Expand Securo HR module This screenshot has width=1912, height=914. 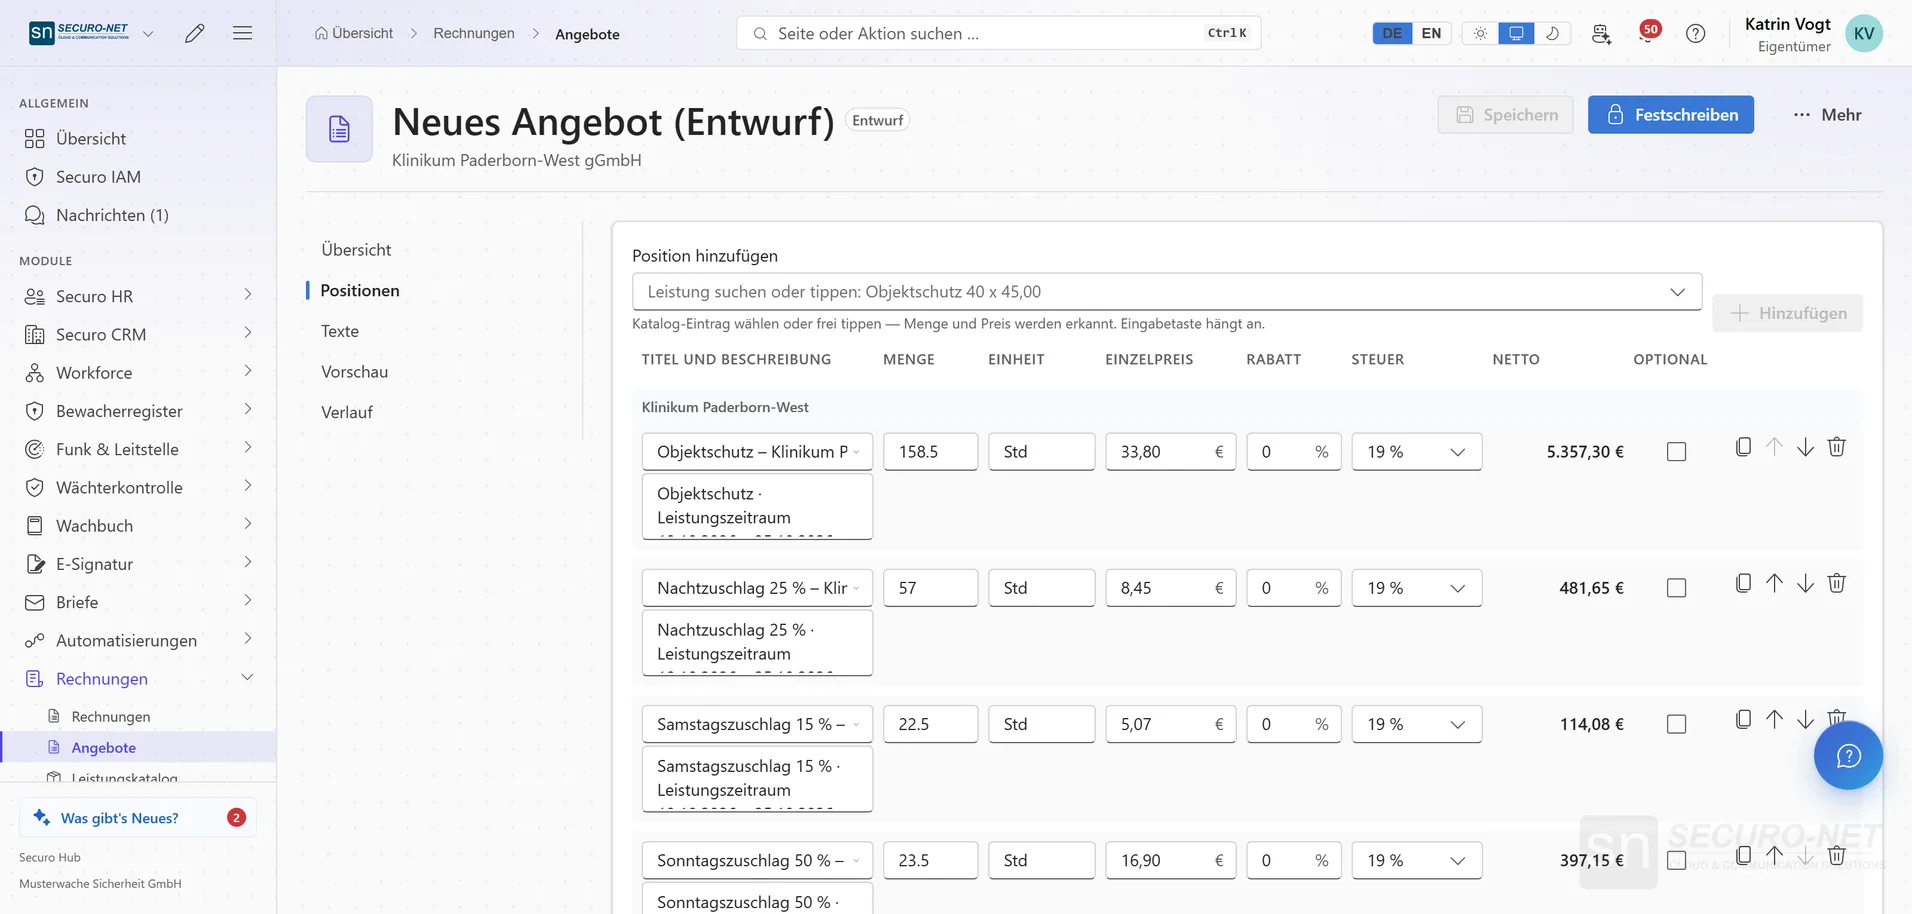click(138, 296)
